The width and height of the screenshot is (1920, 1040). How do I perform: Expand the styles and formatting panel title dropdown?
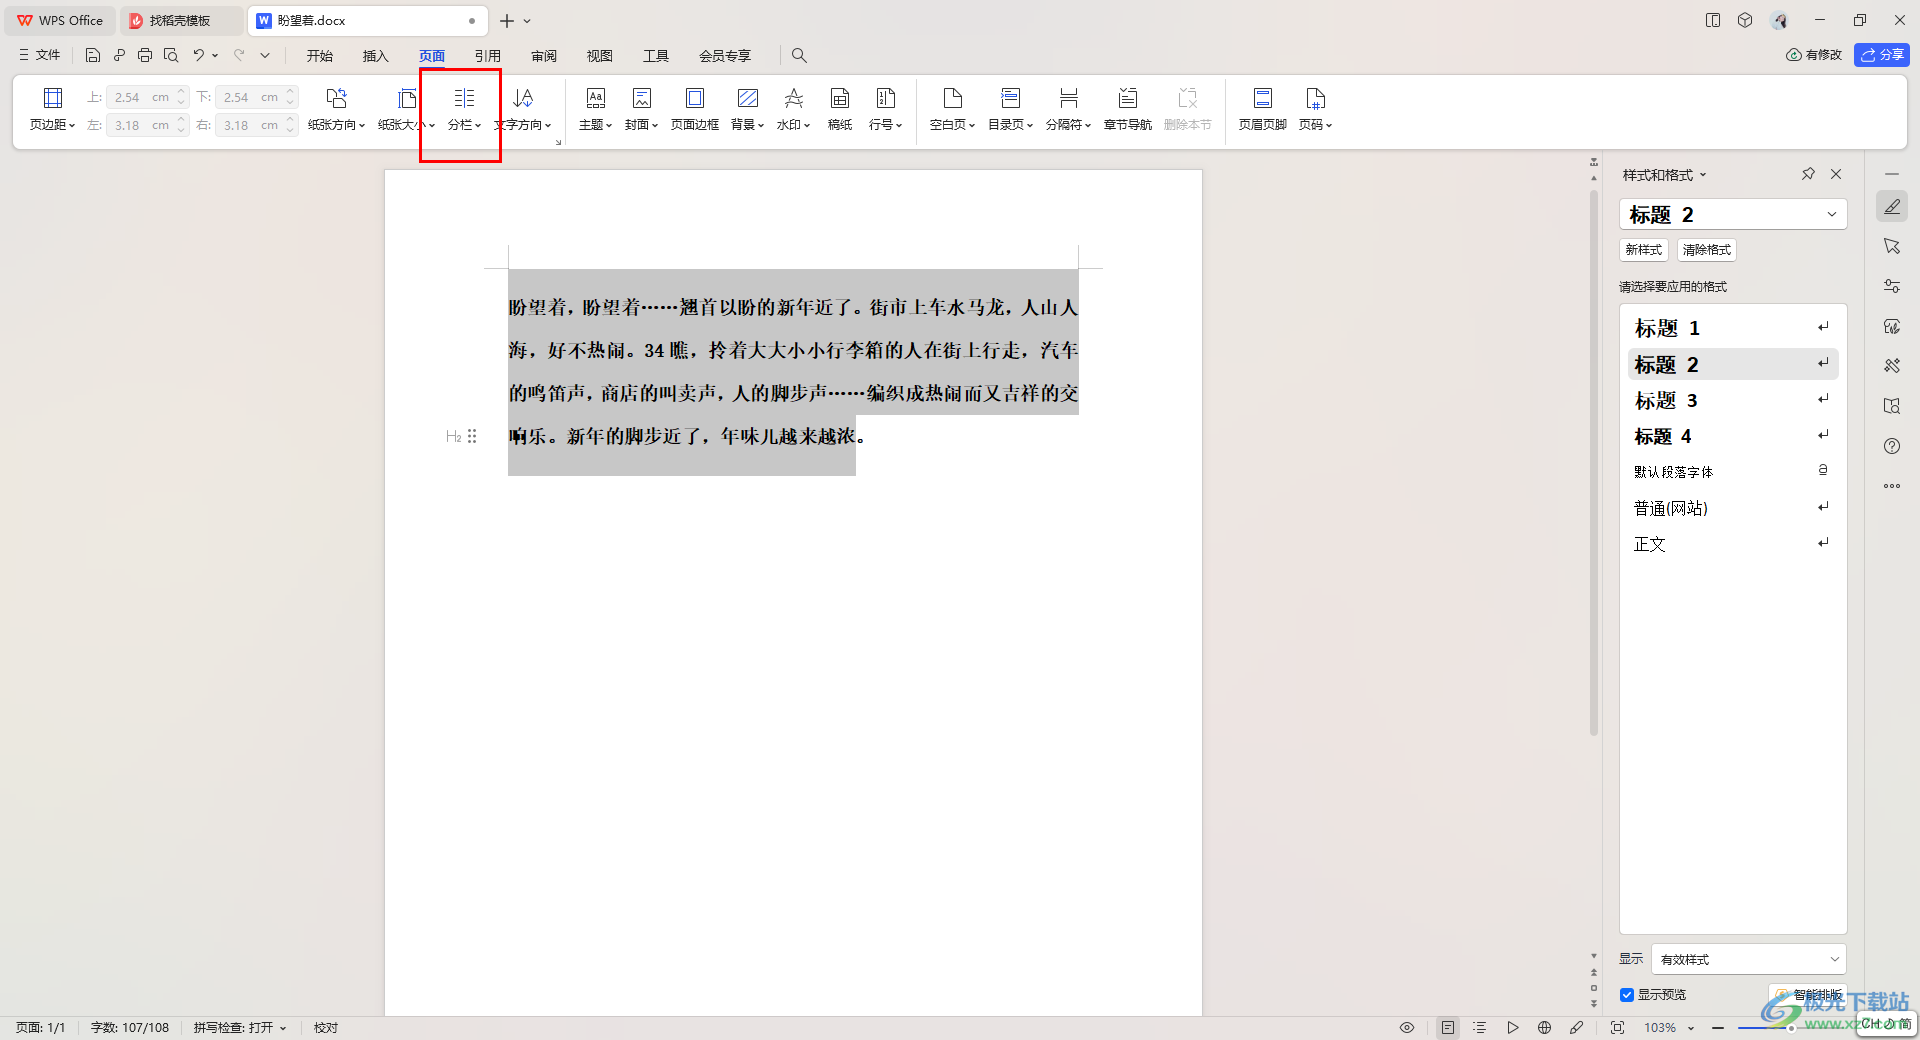click(1703, 175)
